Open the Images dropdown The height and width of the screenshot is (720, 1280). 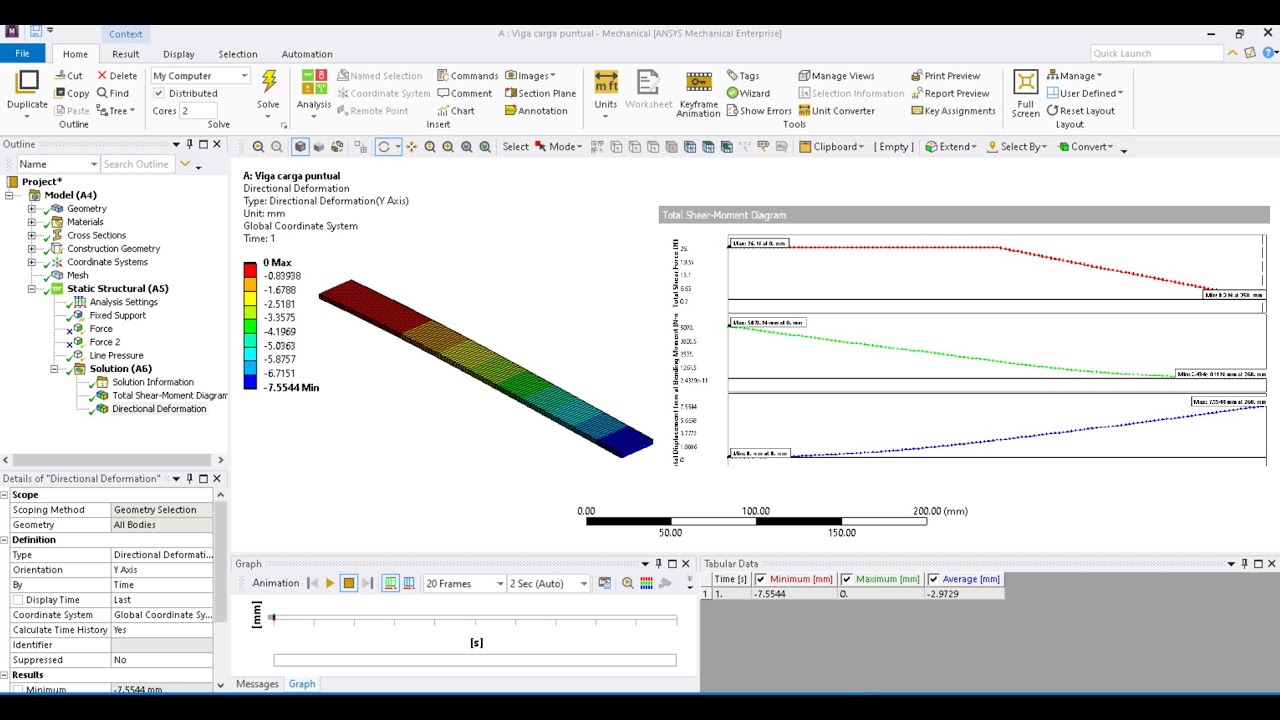(x=530, y=76)
